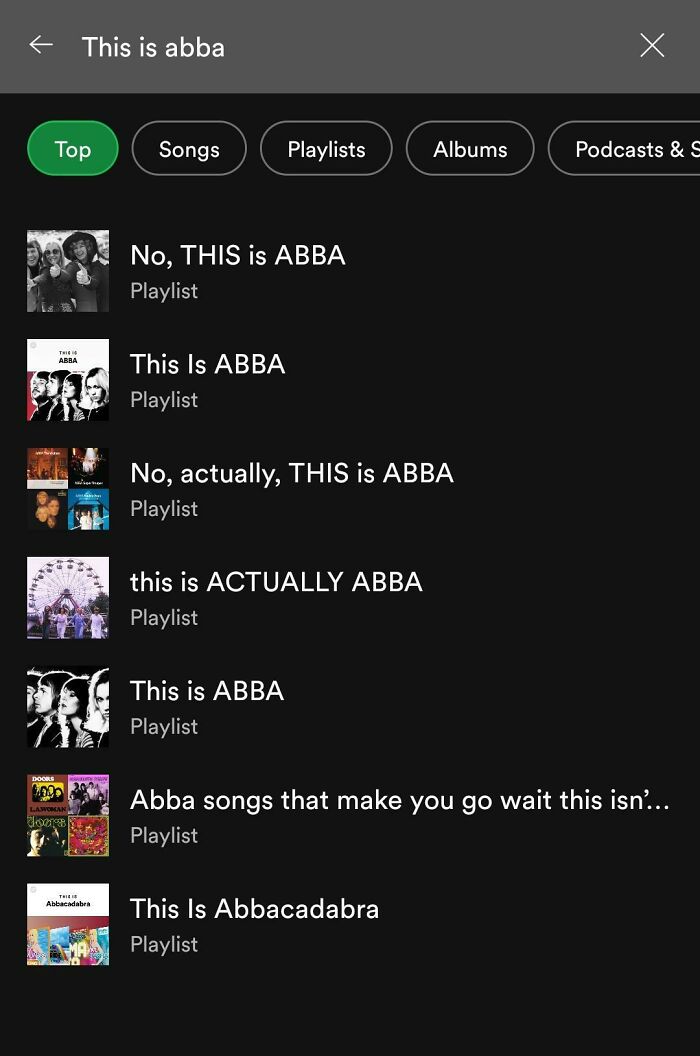Open the 'This Is Abbacadabra' playlist
Viewport: 700px width, 1056px height.
254,908
